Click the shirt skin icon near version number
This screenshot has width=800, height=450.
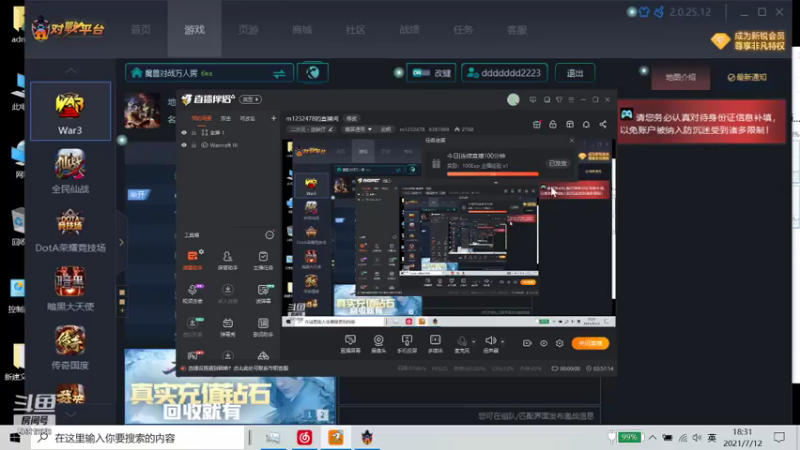coord(644,12)
